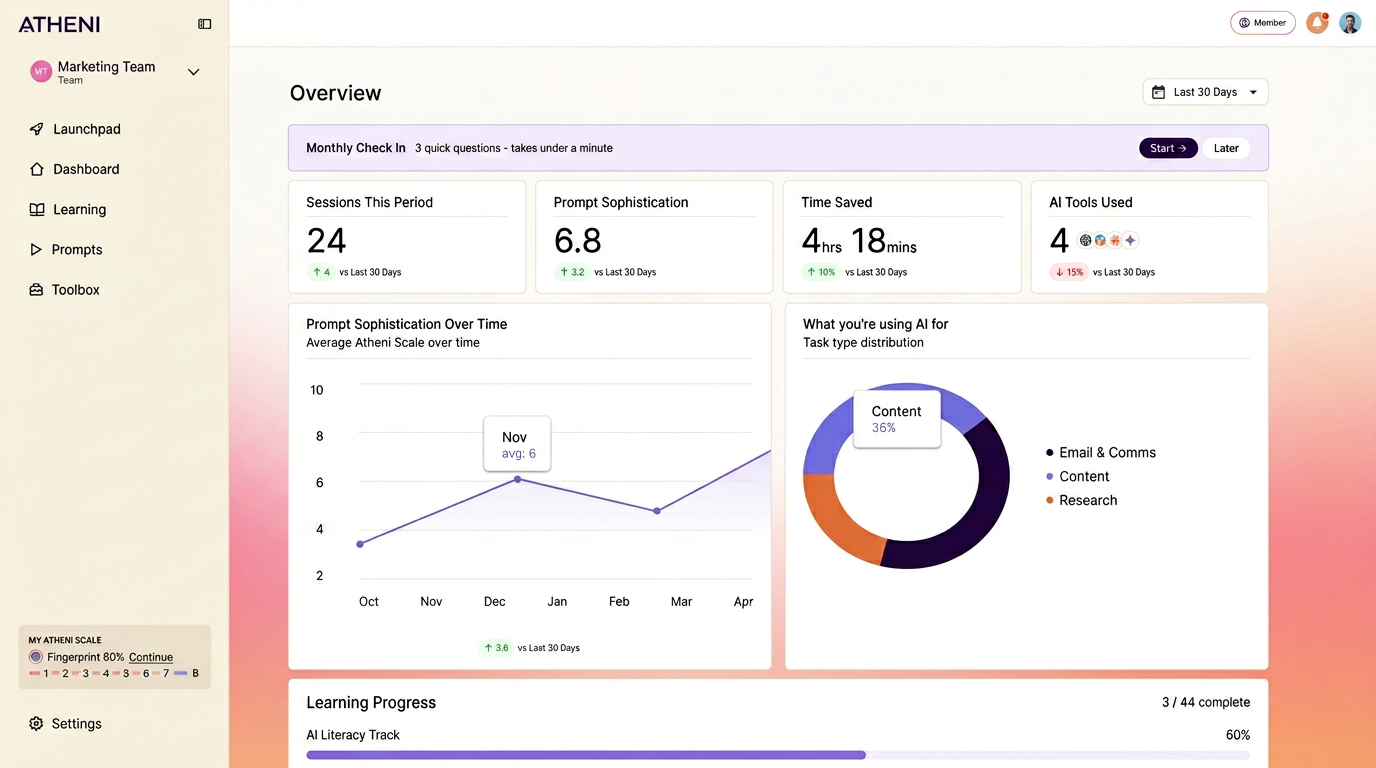Click the second AI tool icon (blue-orange)
The height and width of the screenshot is (768, 1376).
[1100, 240]
